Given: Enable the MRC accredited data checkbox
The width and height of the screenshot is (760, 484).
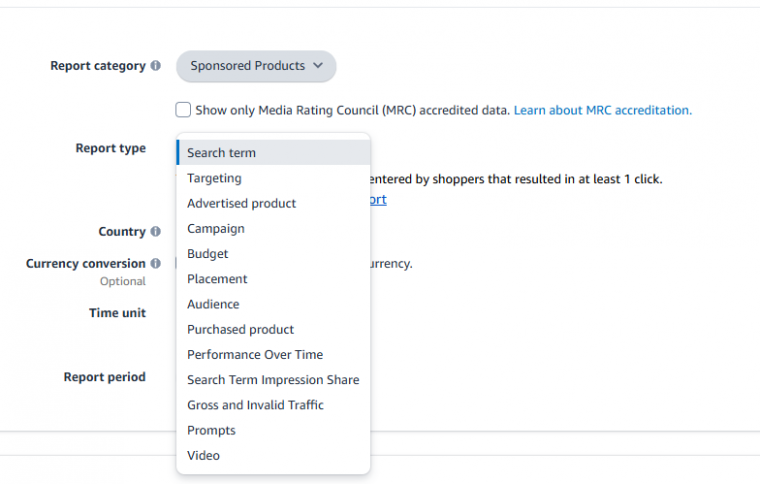Looking at the screenshot, I should click(183, 110).
